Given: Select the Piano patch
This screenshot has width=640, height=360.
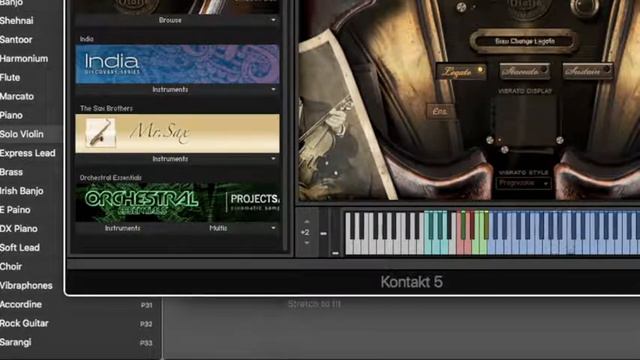Looking at the screenshot, I should point(11,115).
